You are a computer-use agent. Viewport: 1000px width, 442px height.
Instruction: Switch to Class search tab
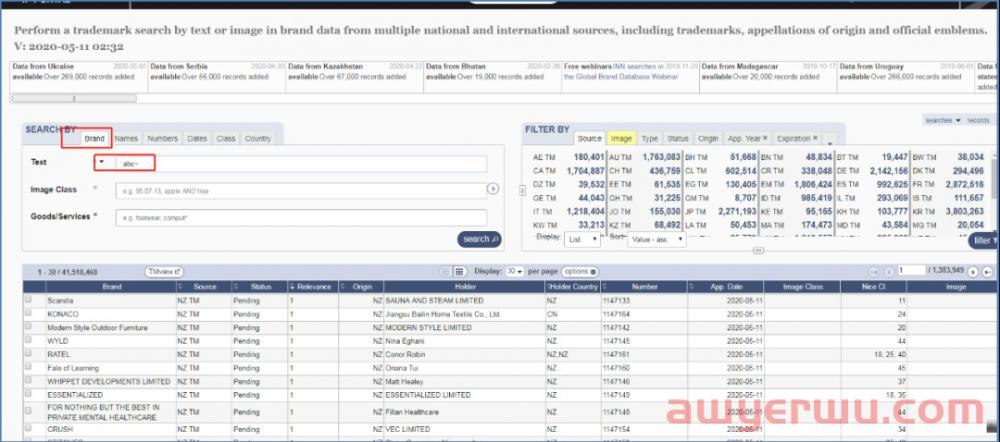point(226,138)
